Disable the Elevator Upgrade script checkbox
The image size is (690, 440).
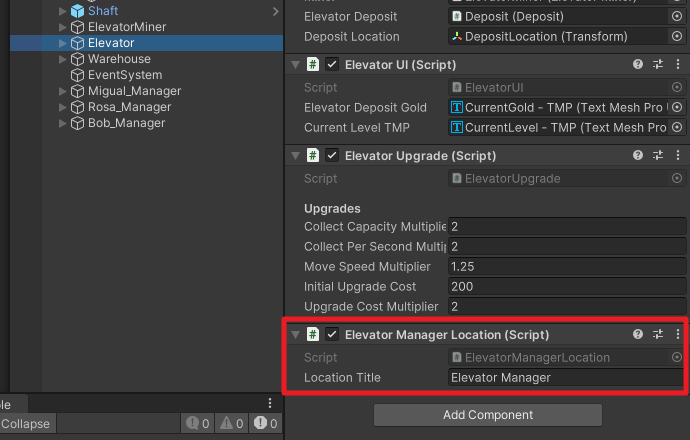coord(332,155)
